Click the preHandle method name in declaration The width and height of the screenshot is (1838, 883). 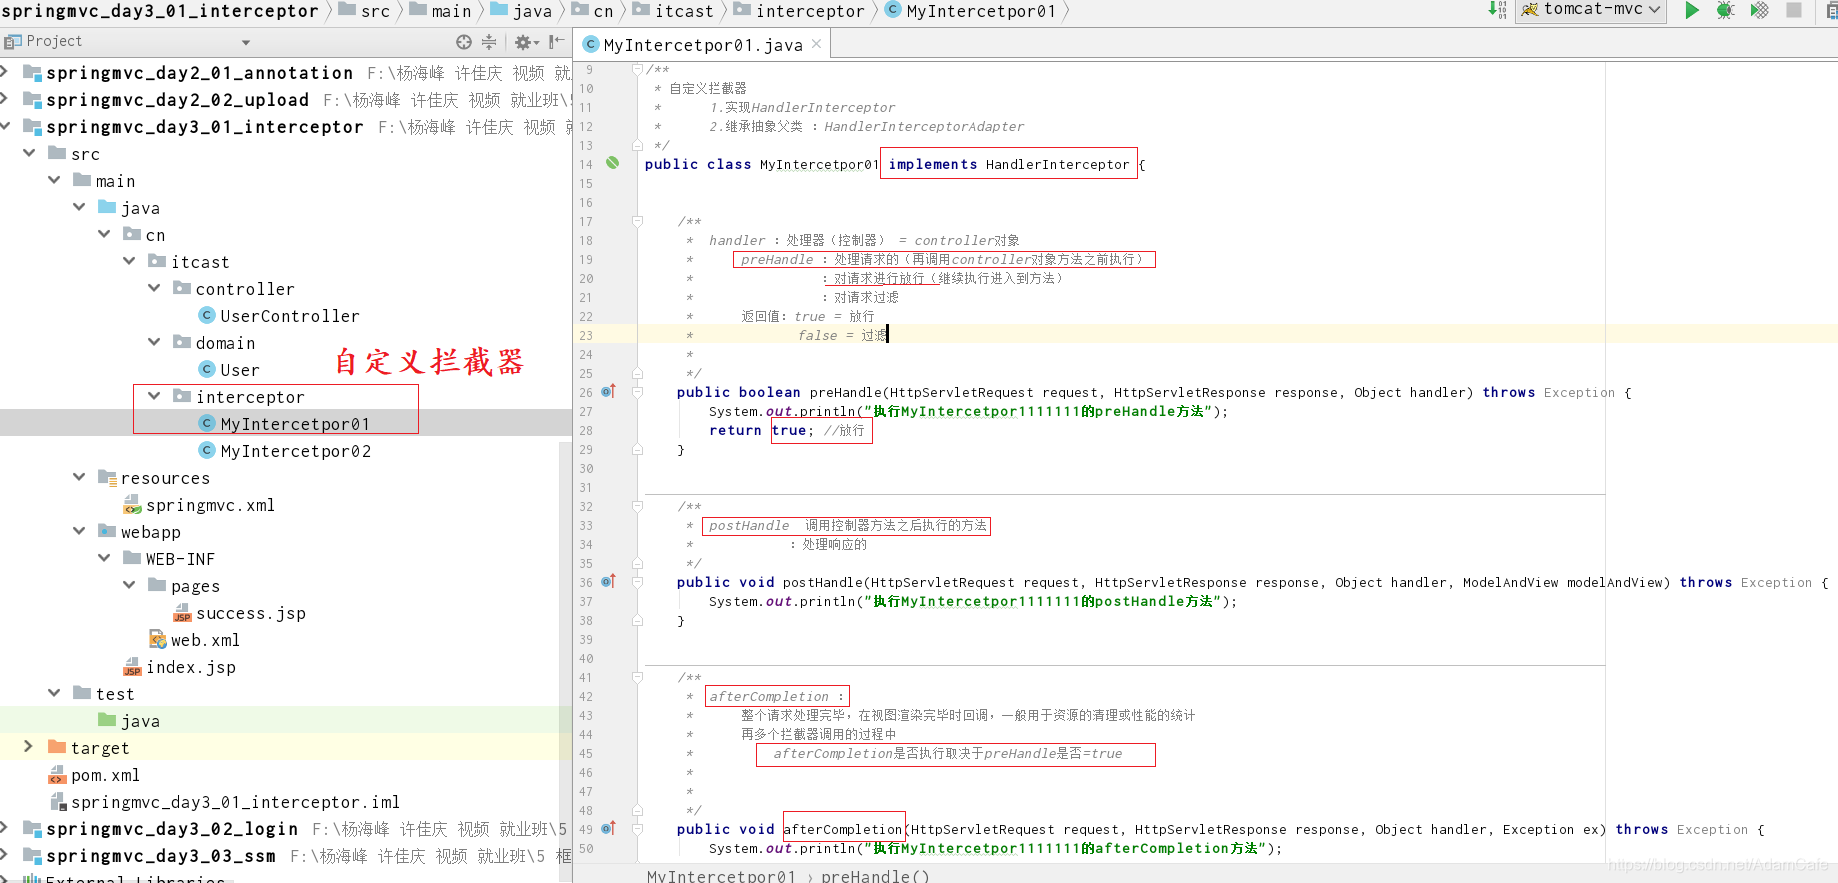pos(845,392)
